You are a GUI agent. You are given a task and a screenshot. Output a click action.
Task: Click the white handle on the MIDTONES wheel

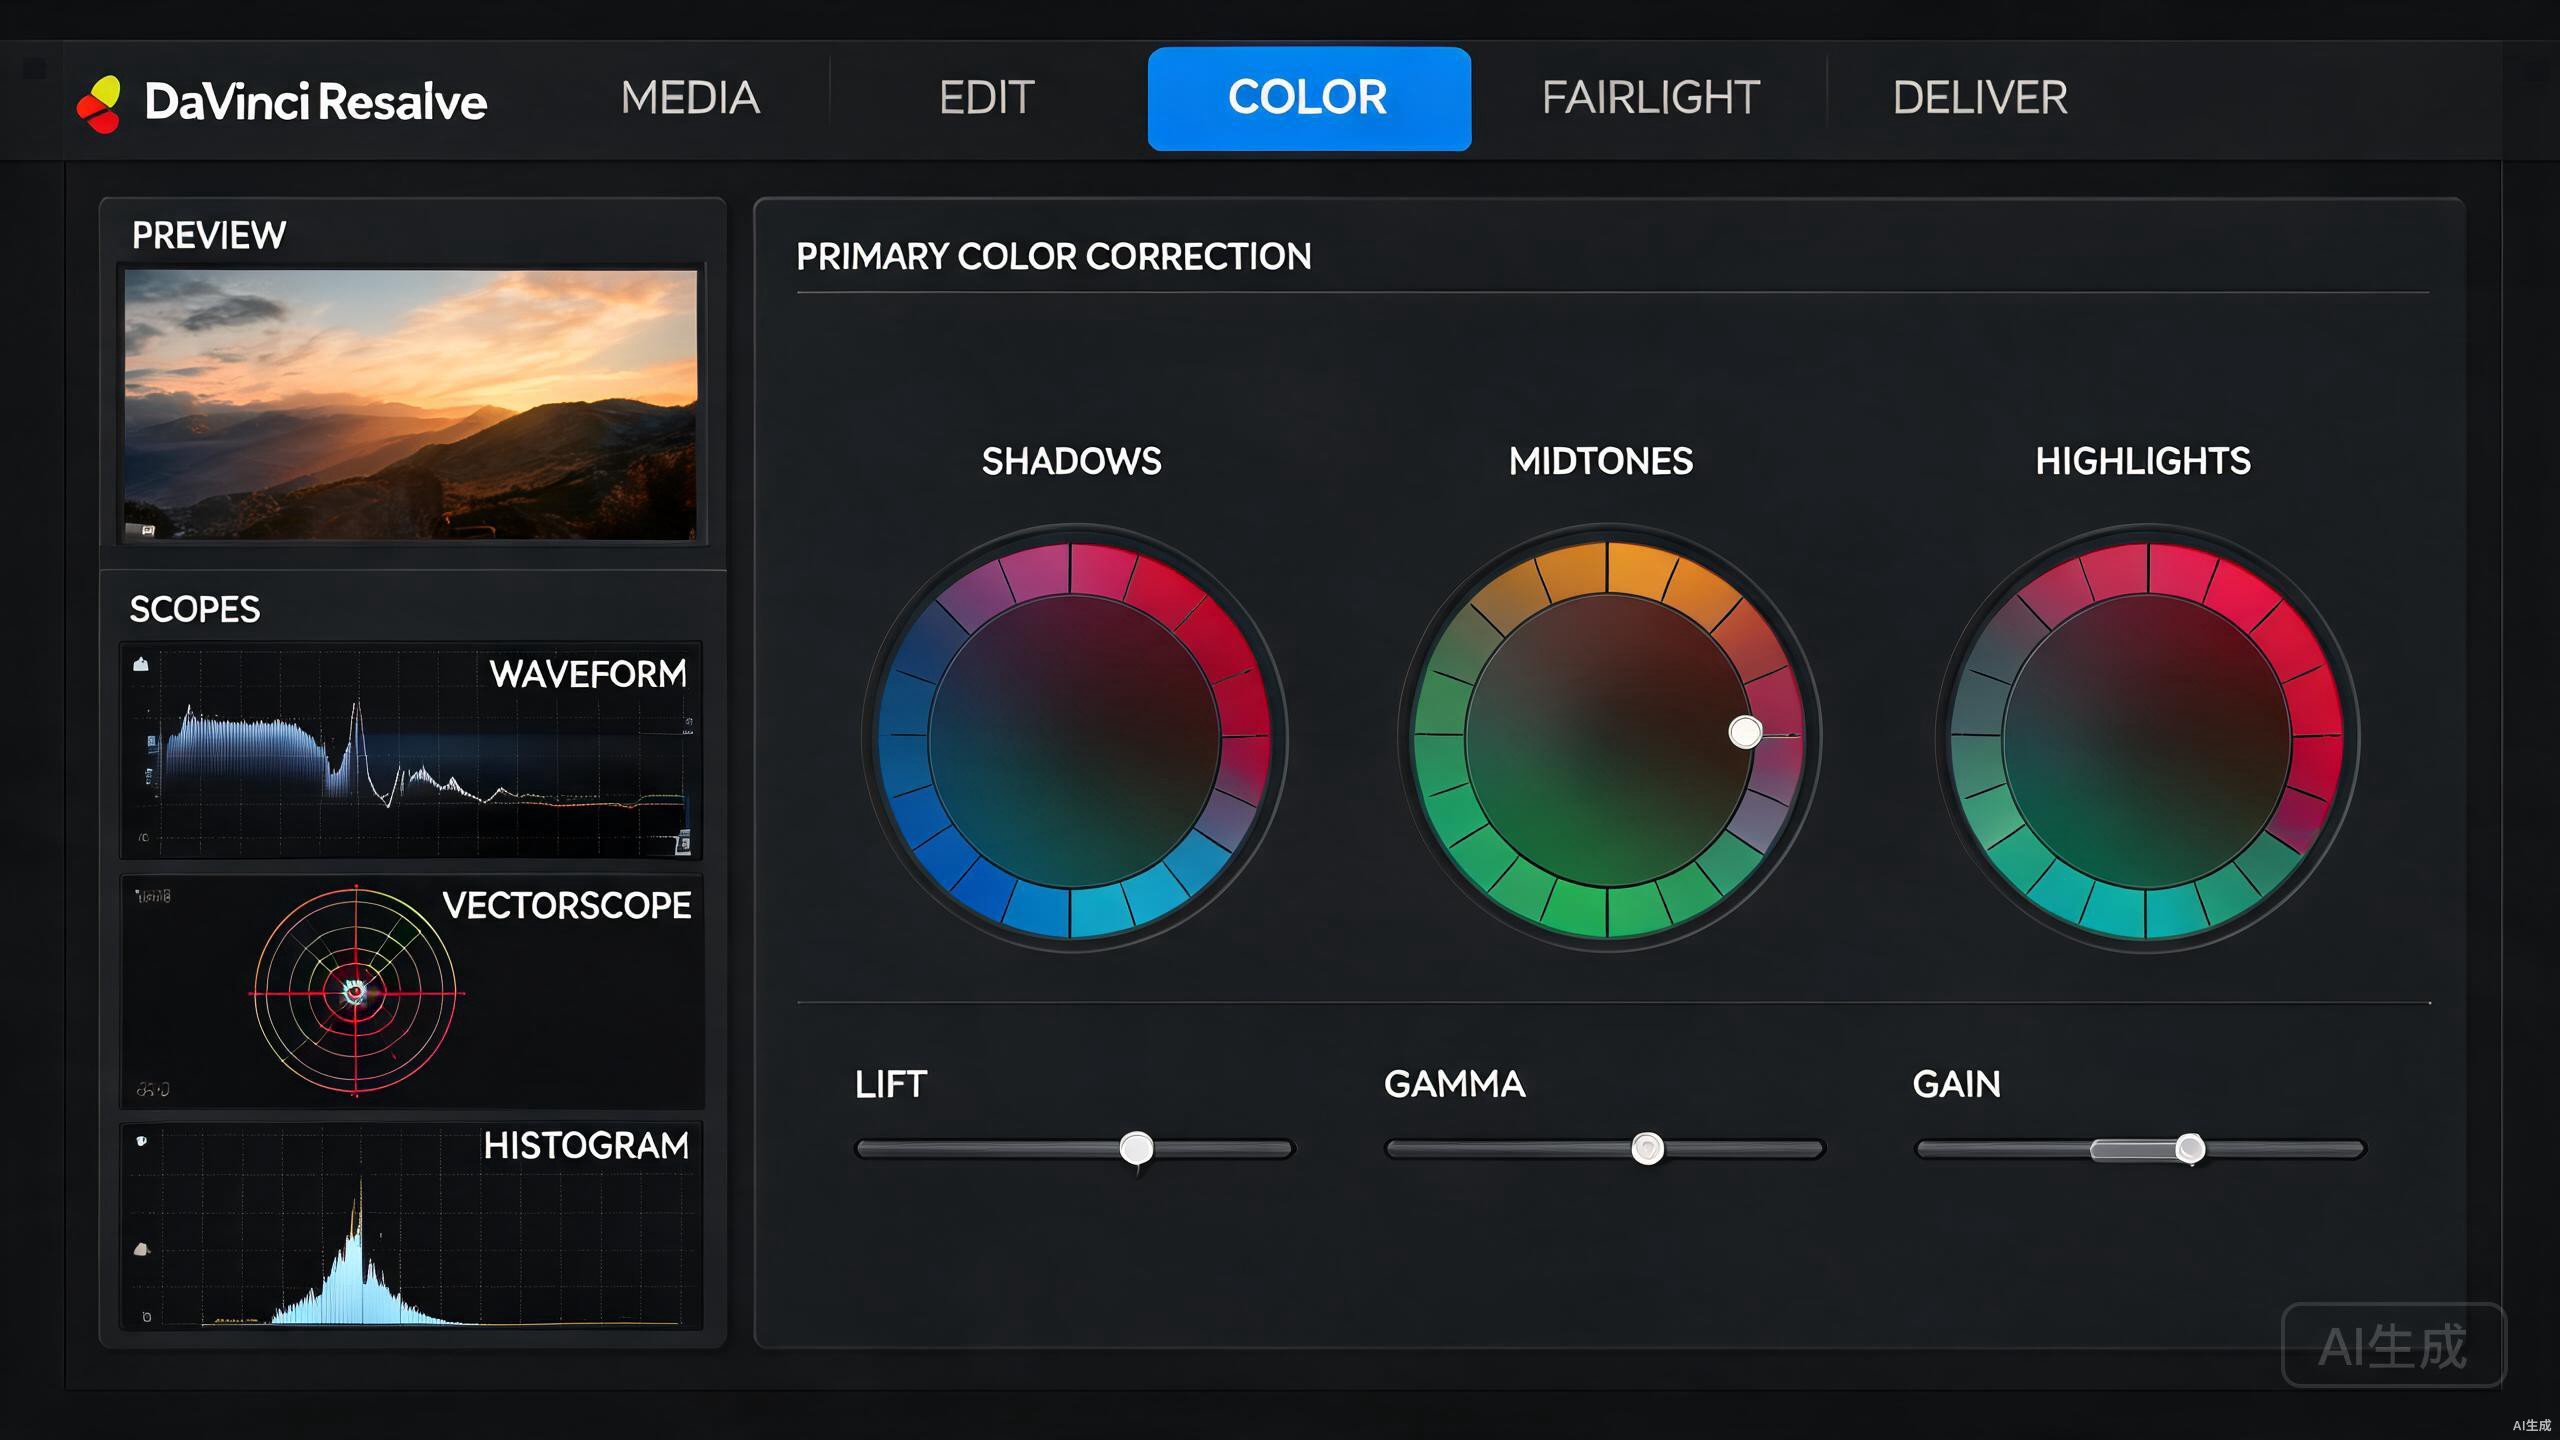[1745, 732]
